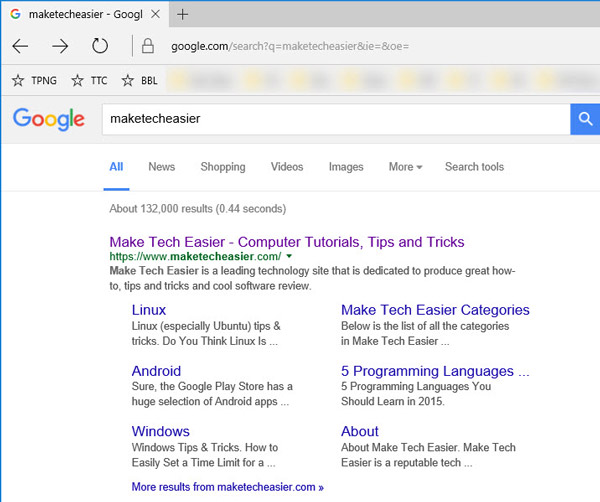Image resolution: width=600 pixels, height=502 pixels.
Task: Click More results from maketecheasier.com
Action: [228, 487]
